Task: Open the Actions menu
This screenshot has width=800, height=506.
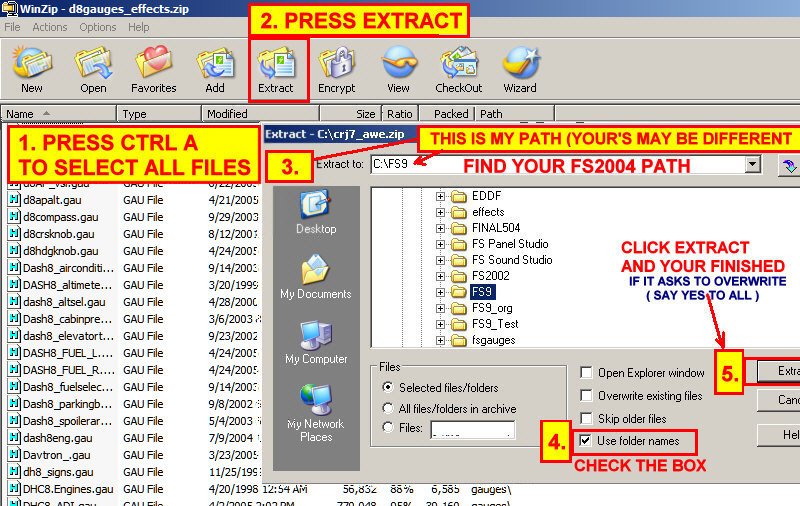Action: click(50, 27)
